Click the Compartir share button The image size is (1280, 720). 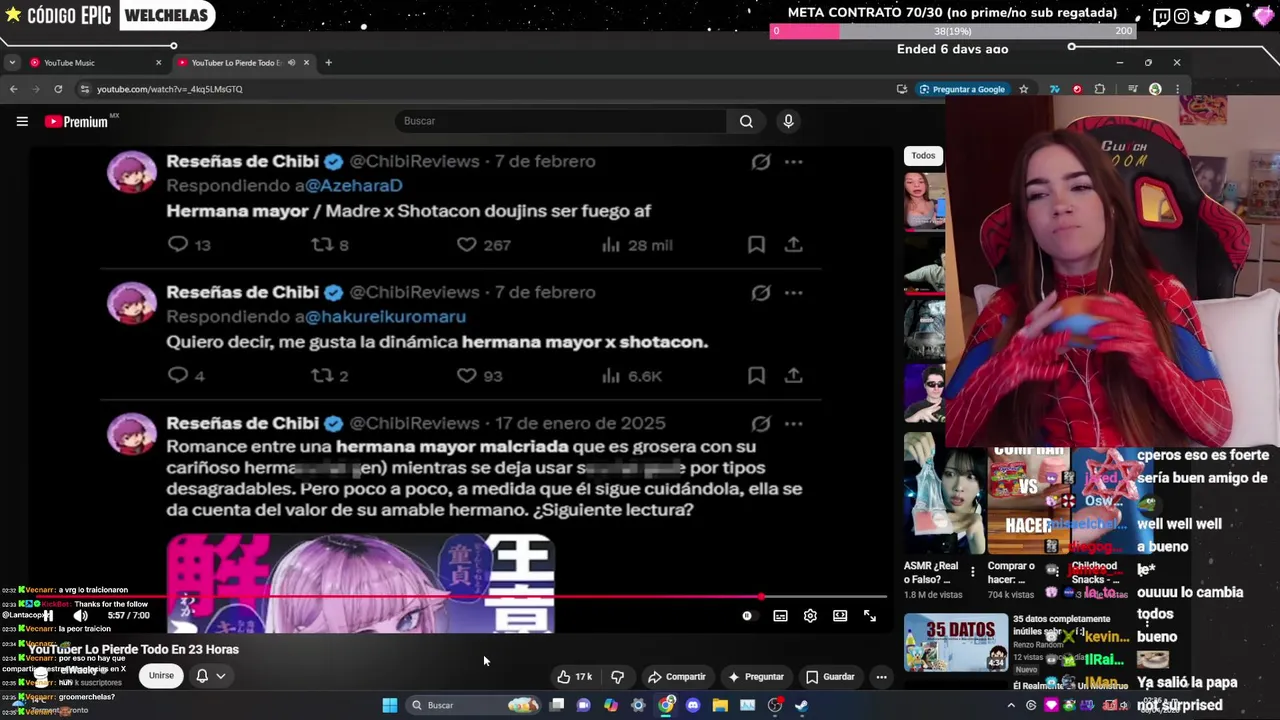point(676,677)
